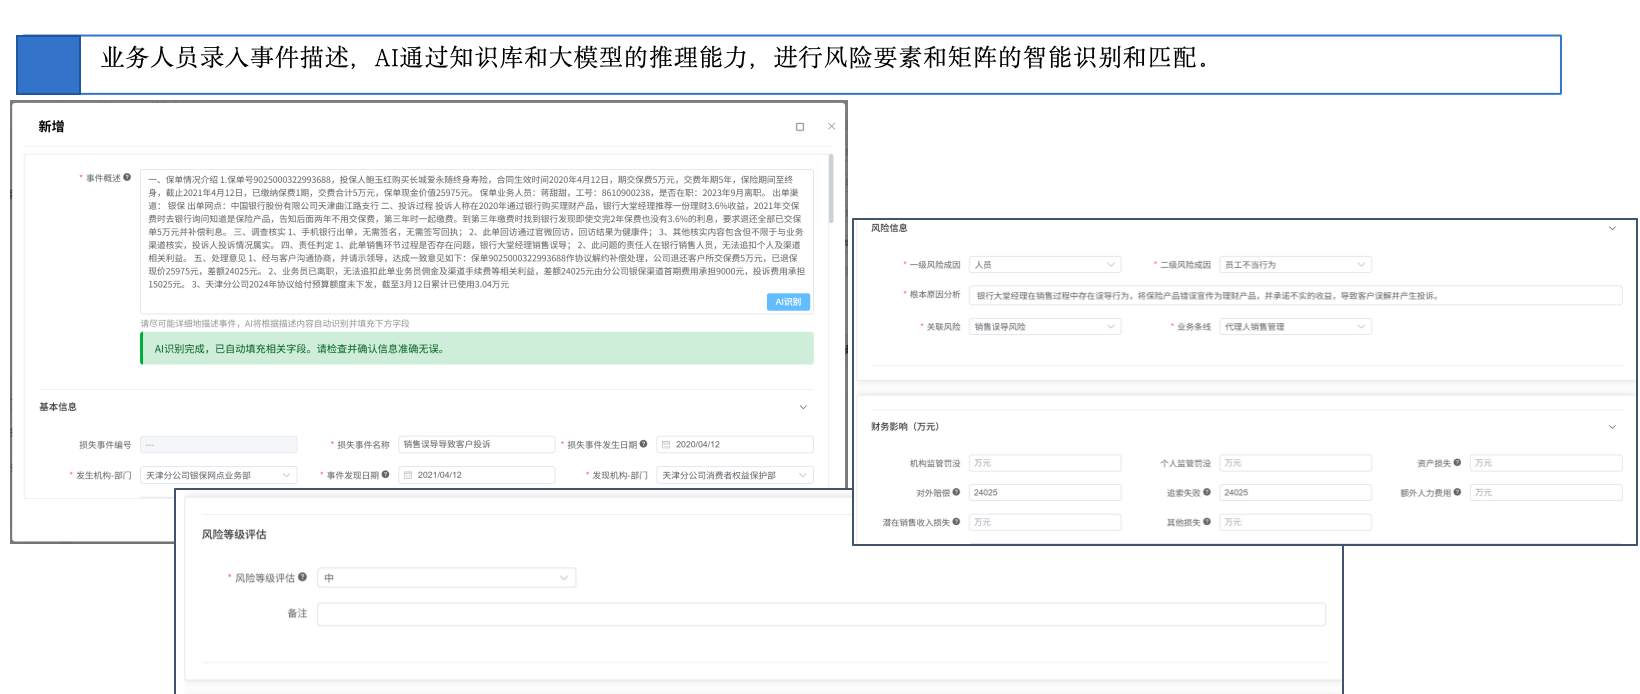Viewport: 1640px width, 694px height.
Task: Close the 新增 dialog with X icon
Action: [831, 127]
